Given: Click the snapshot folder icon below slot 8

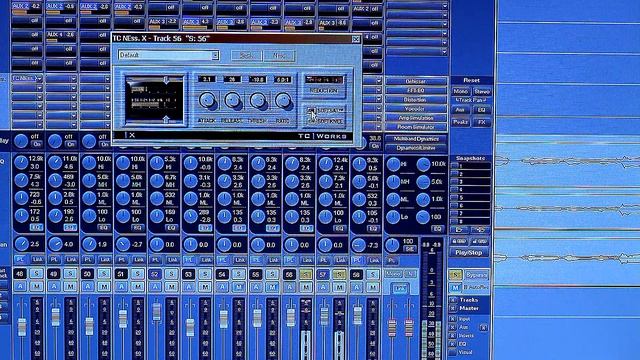Looking at the screenshot, I should [459, 230].
